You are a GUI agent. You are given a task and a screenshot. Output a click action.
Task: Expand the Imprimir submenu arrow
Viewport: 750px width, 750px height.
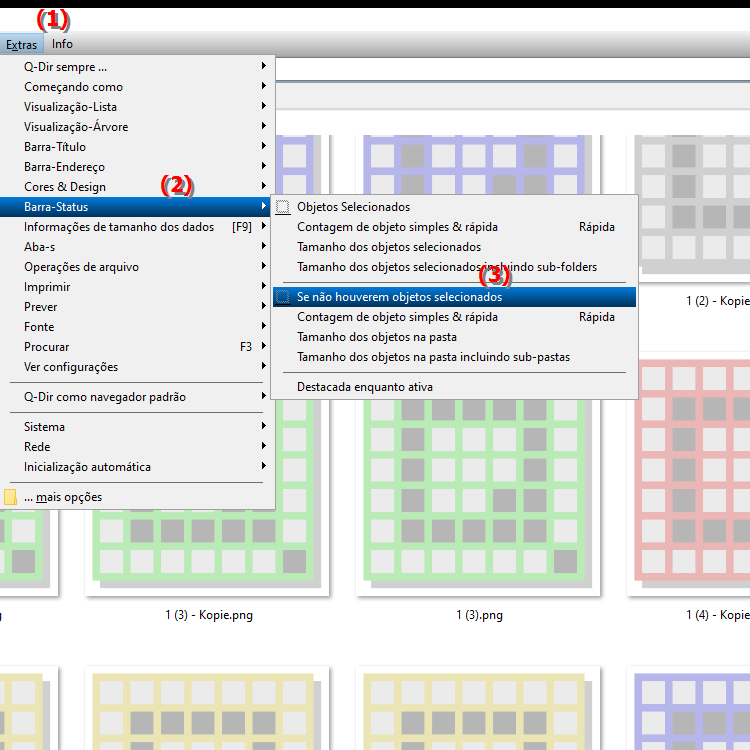(x=264, y=286)
